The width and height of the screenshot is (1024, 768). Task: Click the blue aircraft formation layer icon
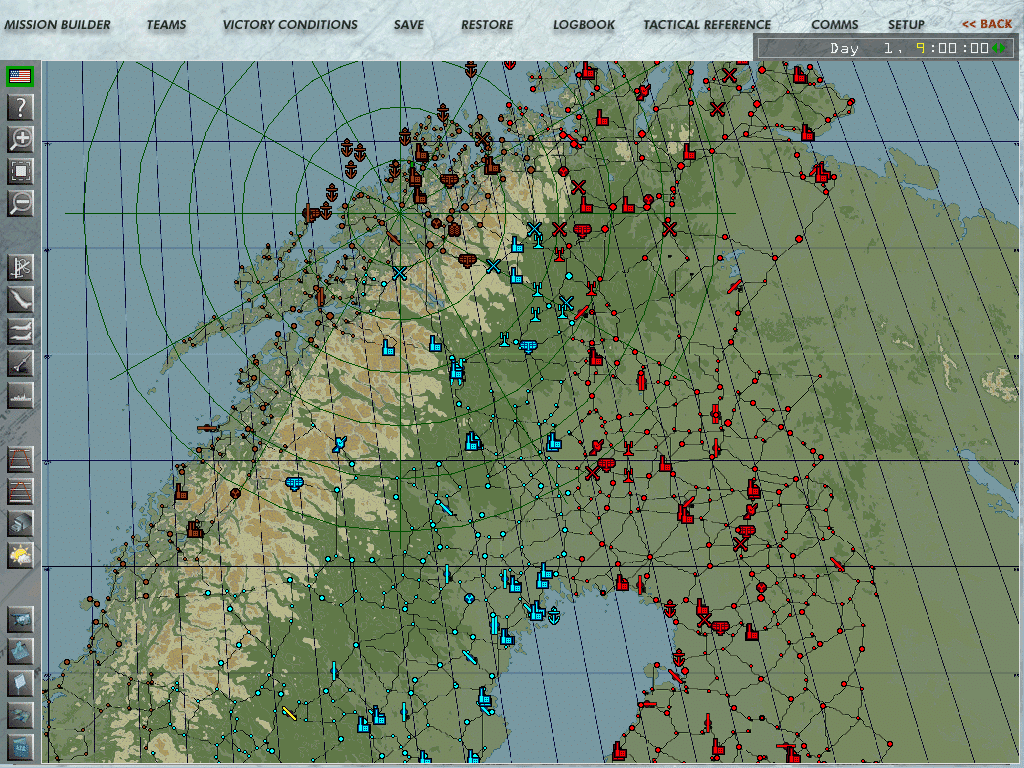click(x=20, y=715)
